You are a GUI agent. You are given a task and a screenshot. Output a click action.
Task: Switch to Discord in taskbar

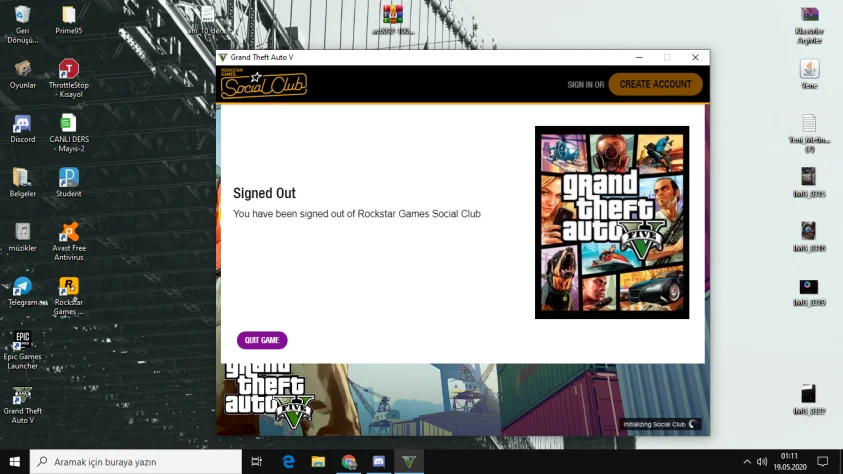click(x=379, y=462)
